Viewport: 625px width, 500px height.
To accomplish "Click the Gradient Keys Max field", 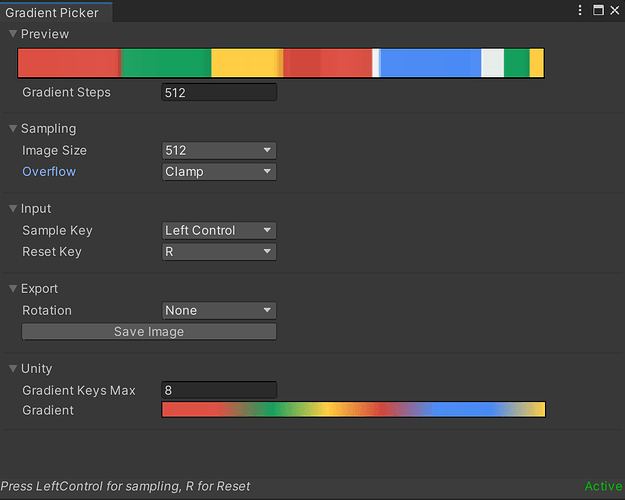I will 219,389.
